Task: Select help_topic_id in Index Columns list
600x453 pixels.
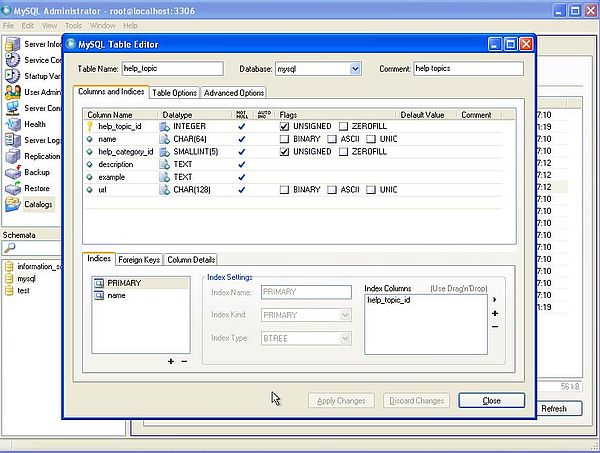Action: point(388,300)
